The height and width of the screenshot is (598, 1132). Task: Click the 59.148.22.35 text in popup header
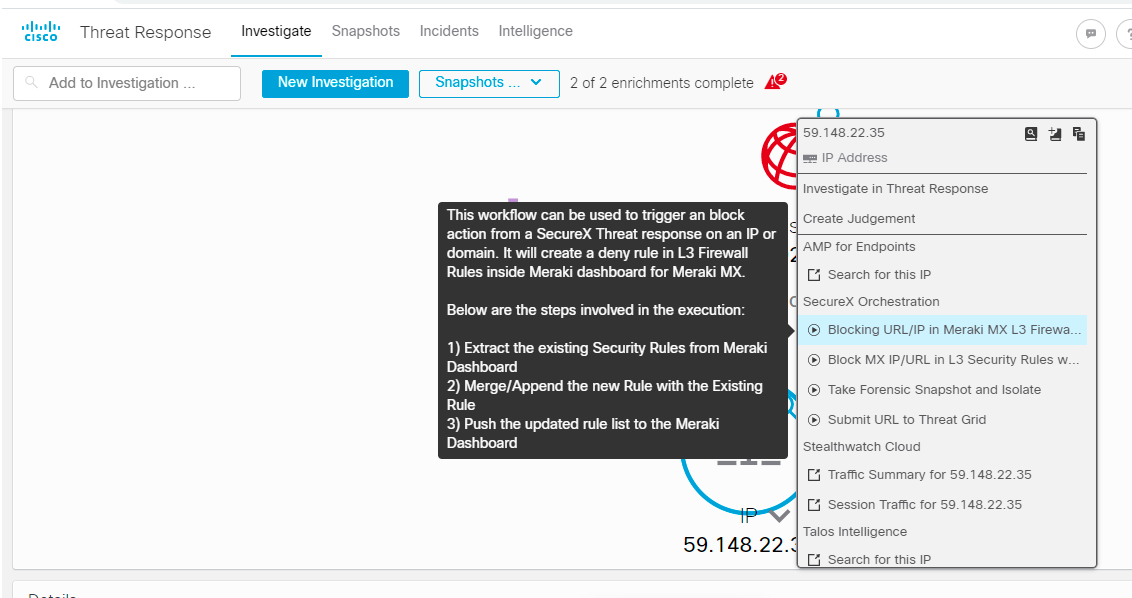pyautogui.click(x=843, y=133)
